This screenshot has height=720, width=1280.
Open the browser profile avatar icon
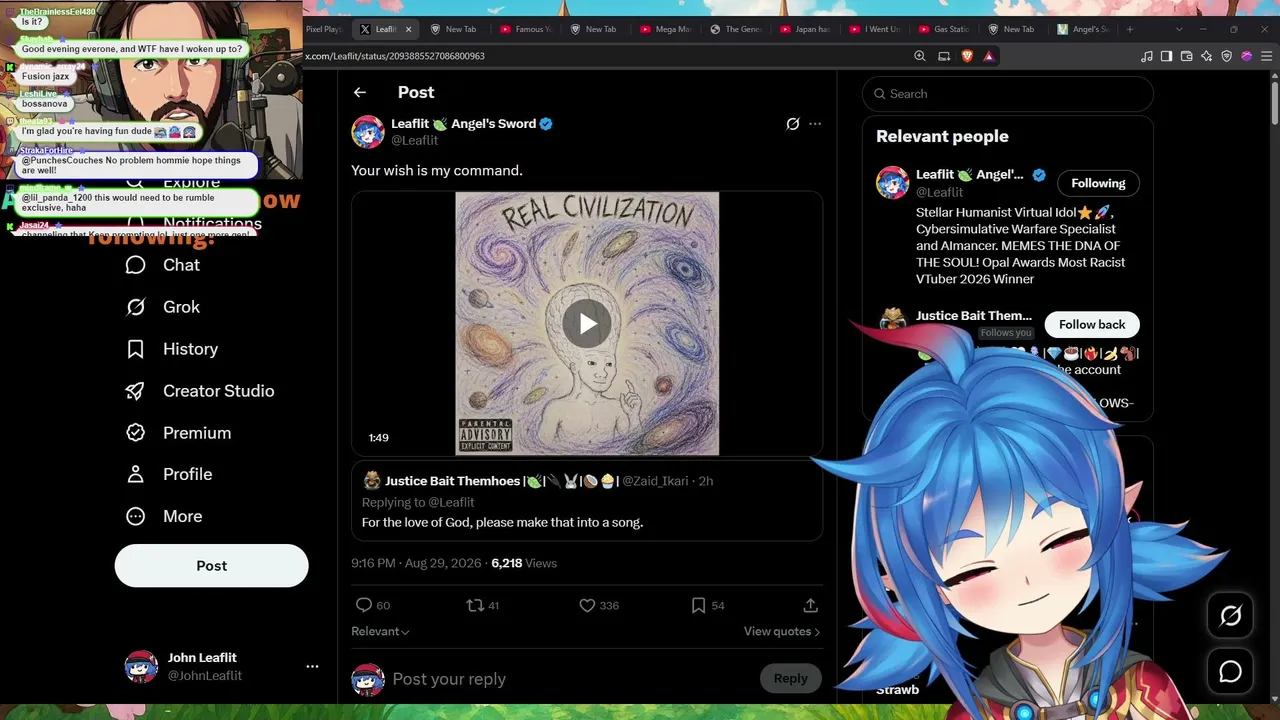point(1247,56)
